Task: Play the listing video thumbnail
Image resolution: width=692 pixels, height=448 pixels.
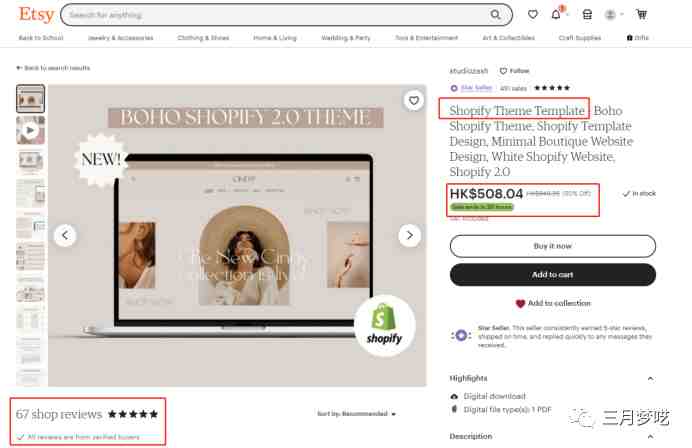Action: 30,130
